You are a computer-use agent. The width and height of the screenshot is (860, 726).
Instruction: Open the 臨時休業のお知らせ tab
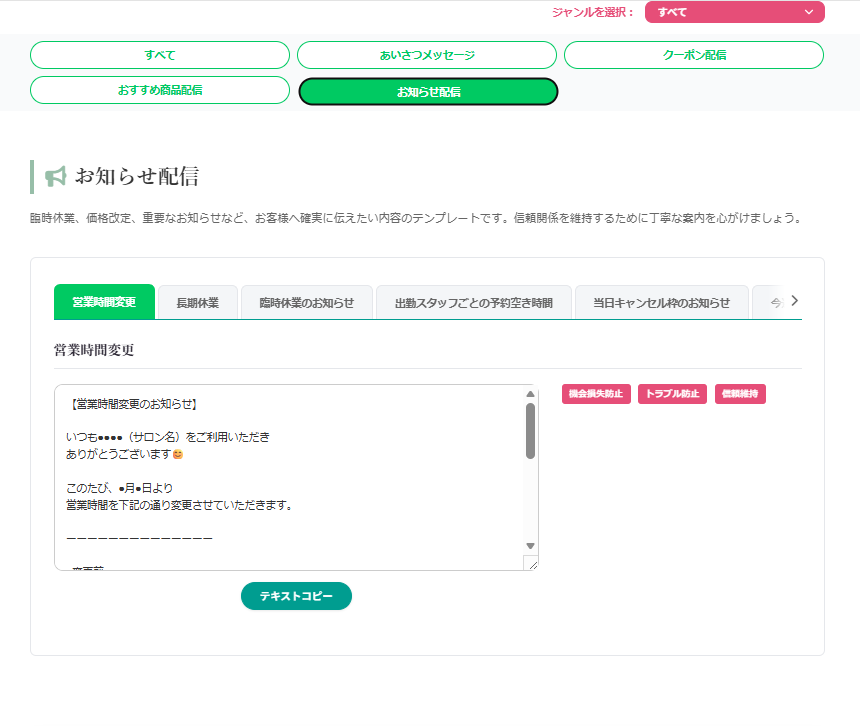(307, 302)
